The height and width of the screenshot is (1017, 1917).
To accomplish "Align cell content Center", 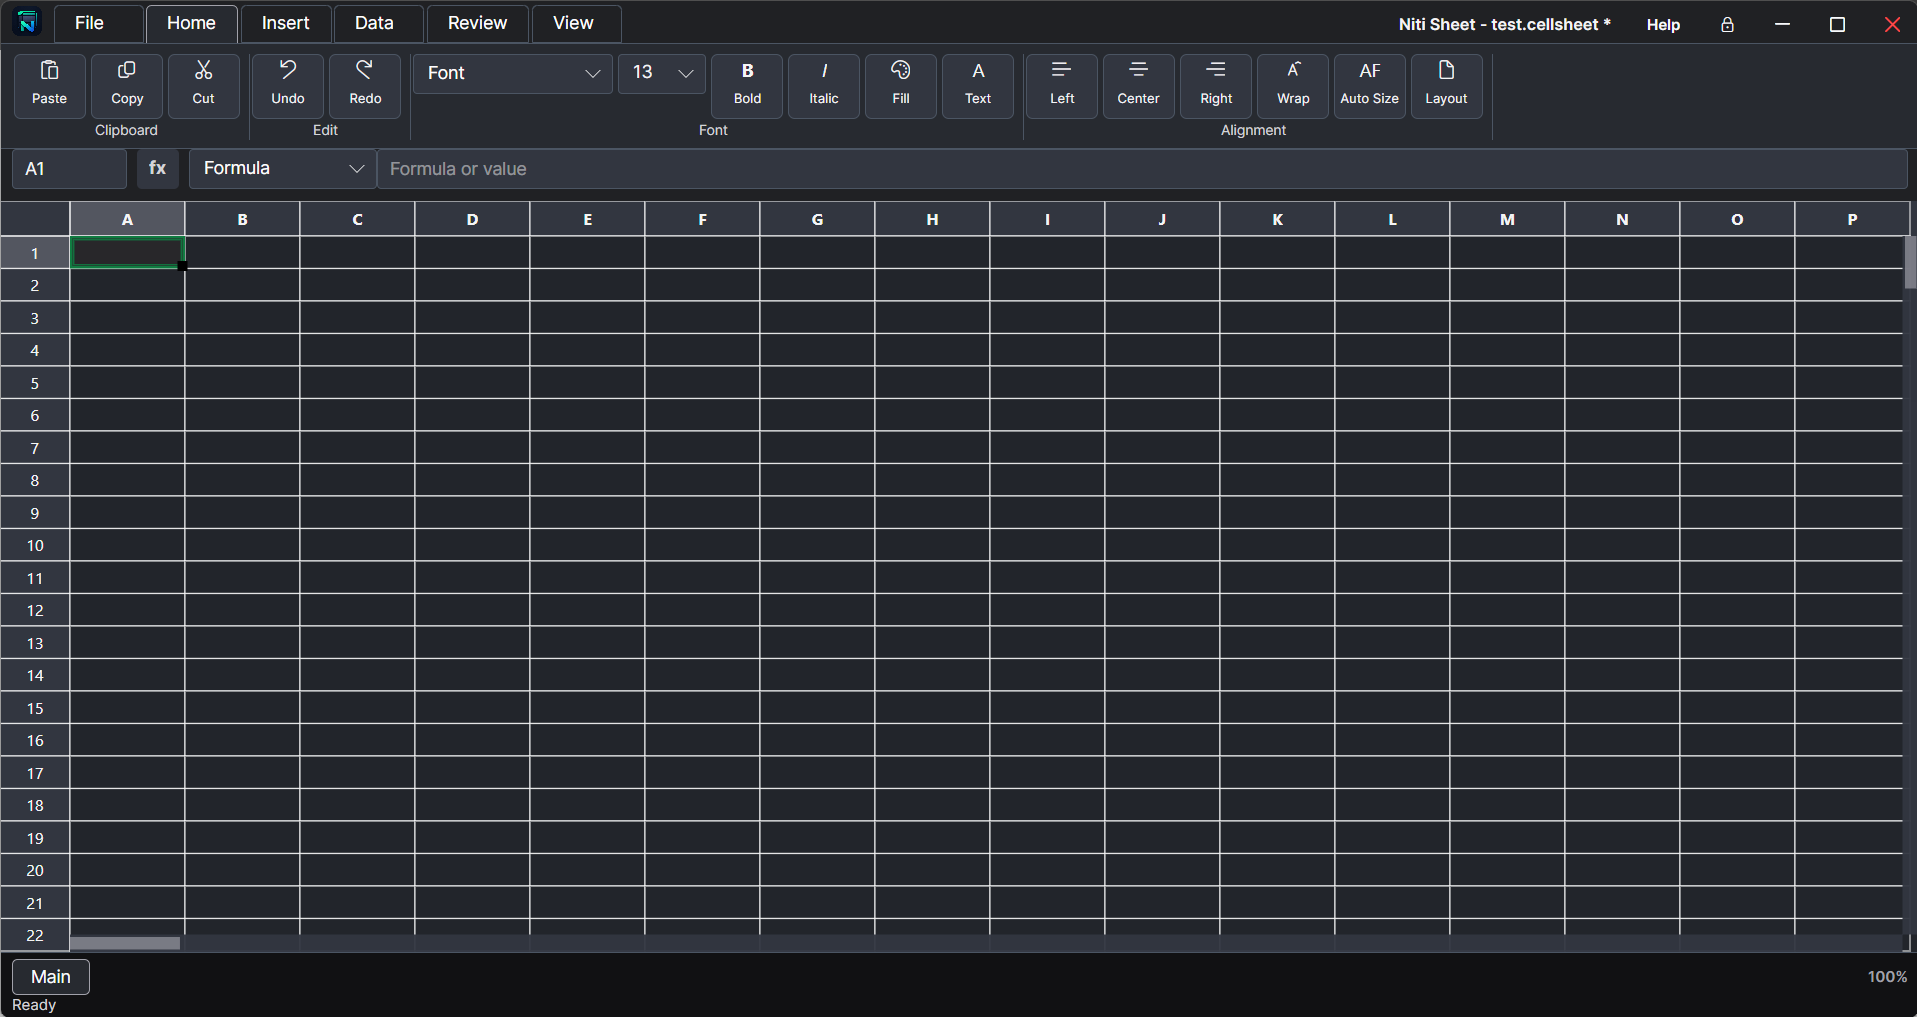I will click(1139, 85).
